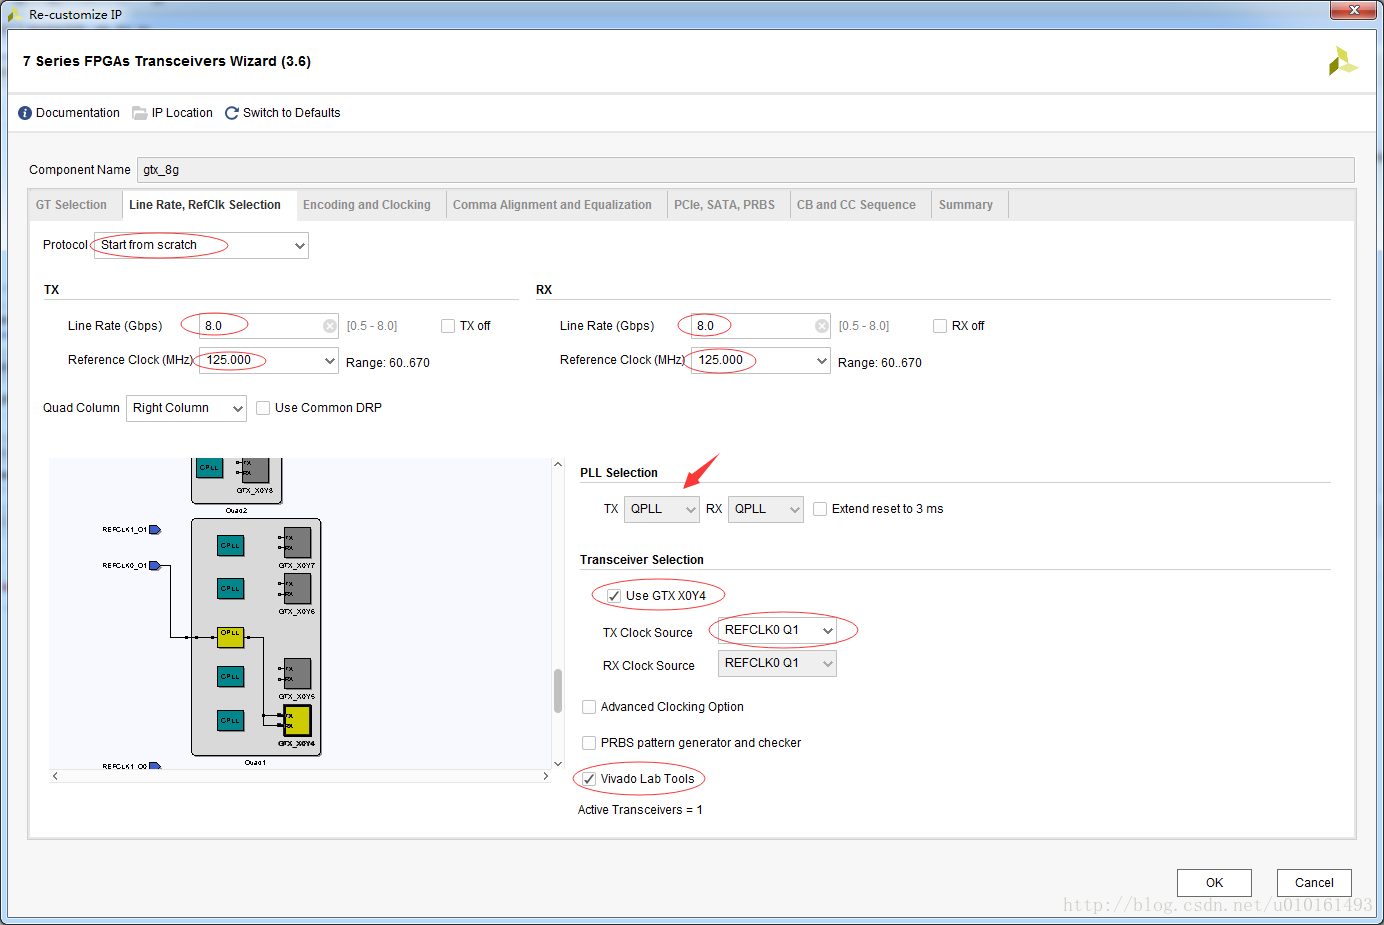Click the TX Line Rate input field
1384x925 pixels.
click(270, 326)
